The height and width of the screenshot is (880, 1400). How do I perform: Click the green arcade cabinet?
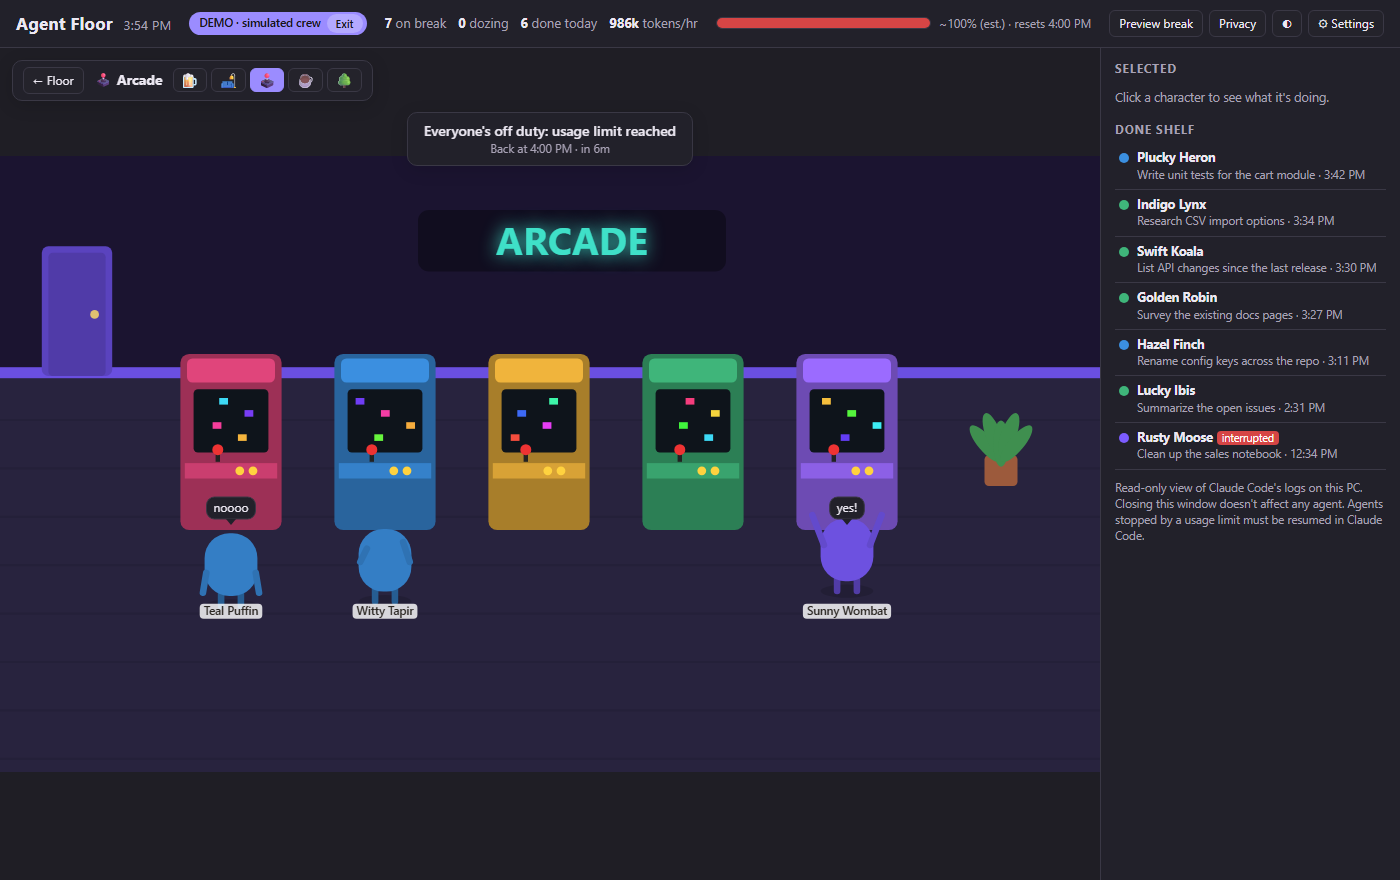tap(693, 441)
